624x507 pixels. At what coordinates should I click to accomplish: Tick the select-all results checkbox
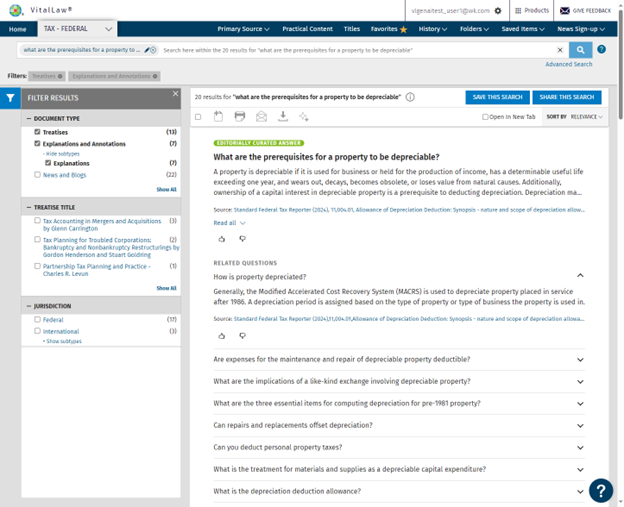(198, 117)
